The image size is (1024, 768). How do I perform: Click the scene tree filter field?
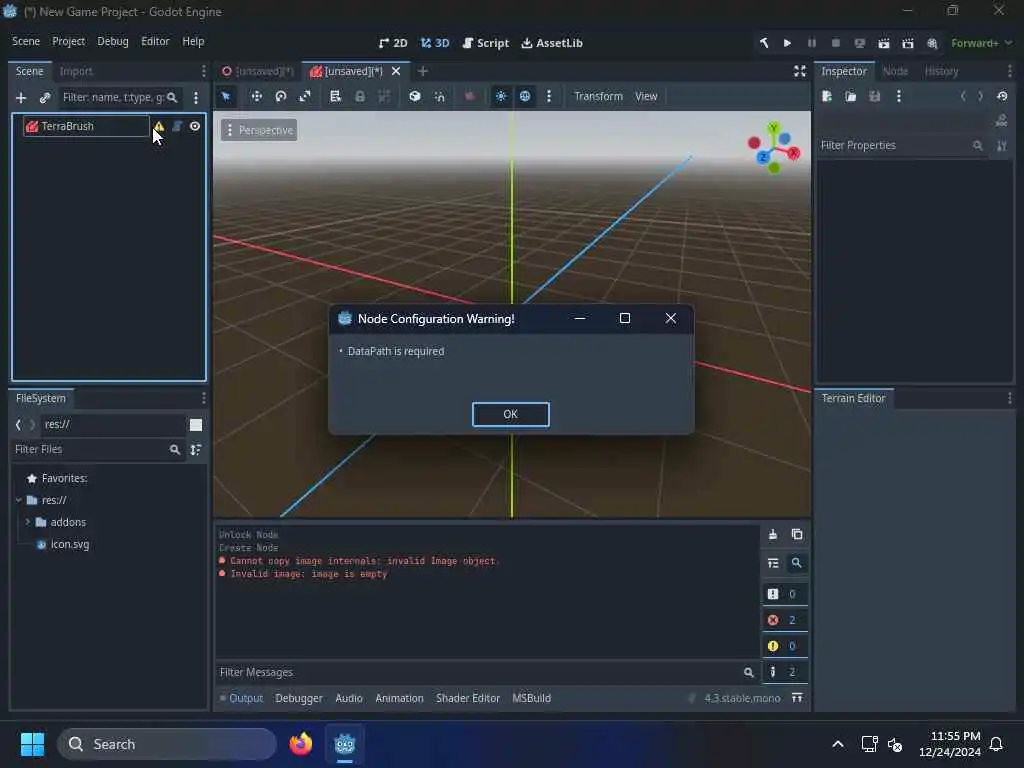click(x=119, y=97)
